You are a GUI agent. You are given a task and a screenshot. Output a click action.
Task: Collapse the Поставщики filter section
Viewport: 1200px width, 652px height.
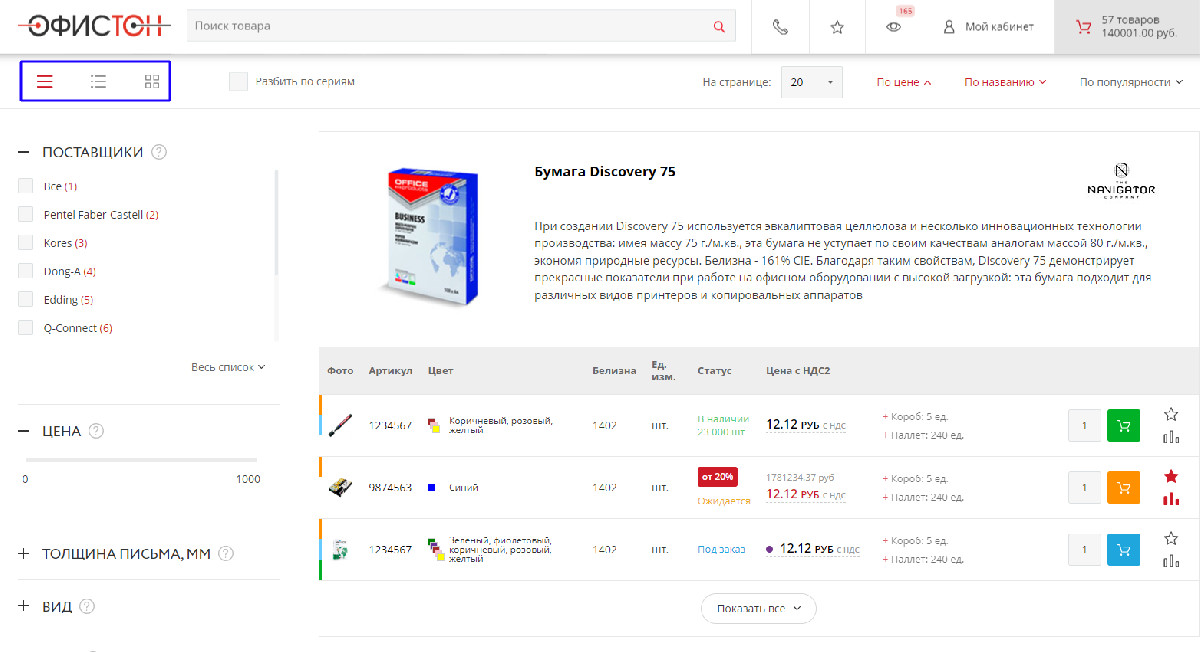point(24,152)
